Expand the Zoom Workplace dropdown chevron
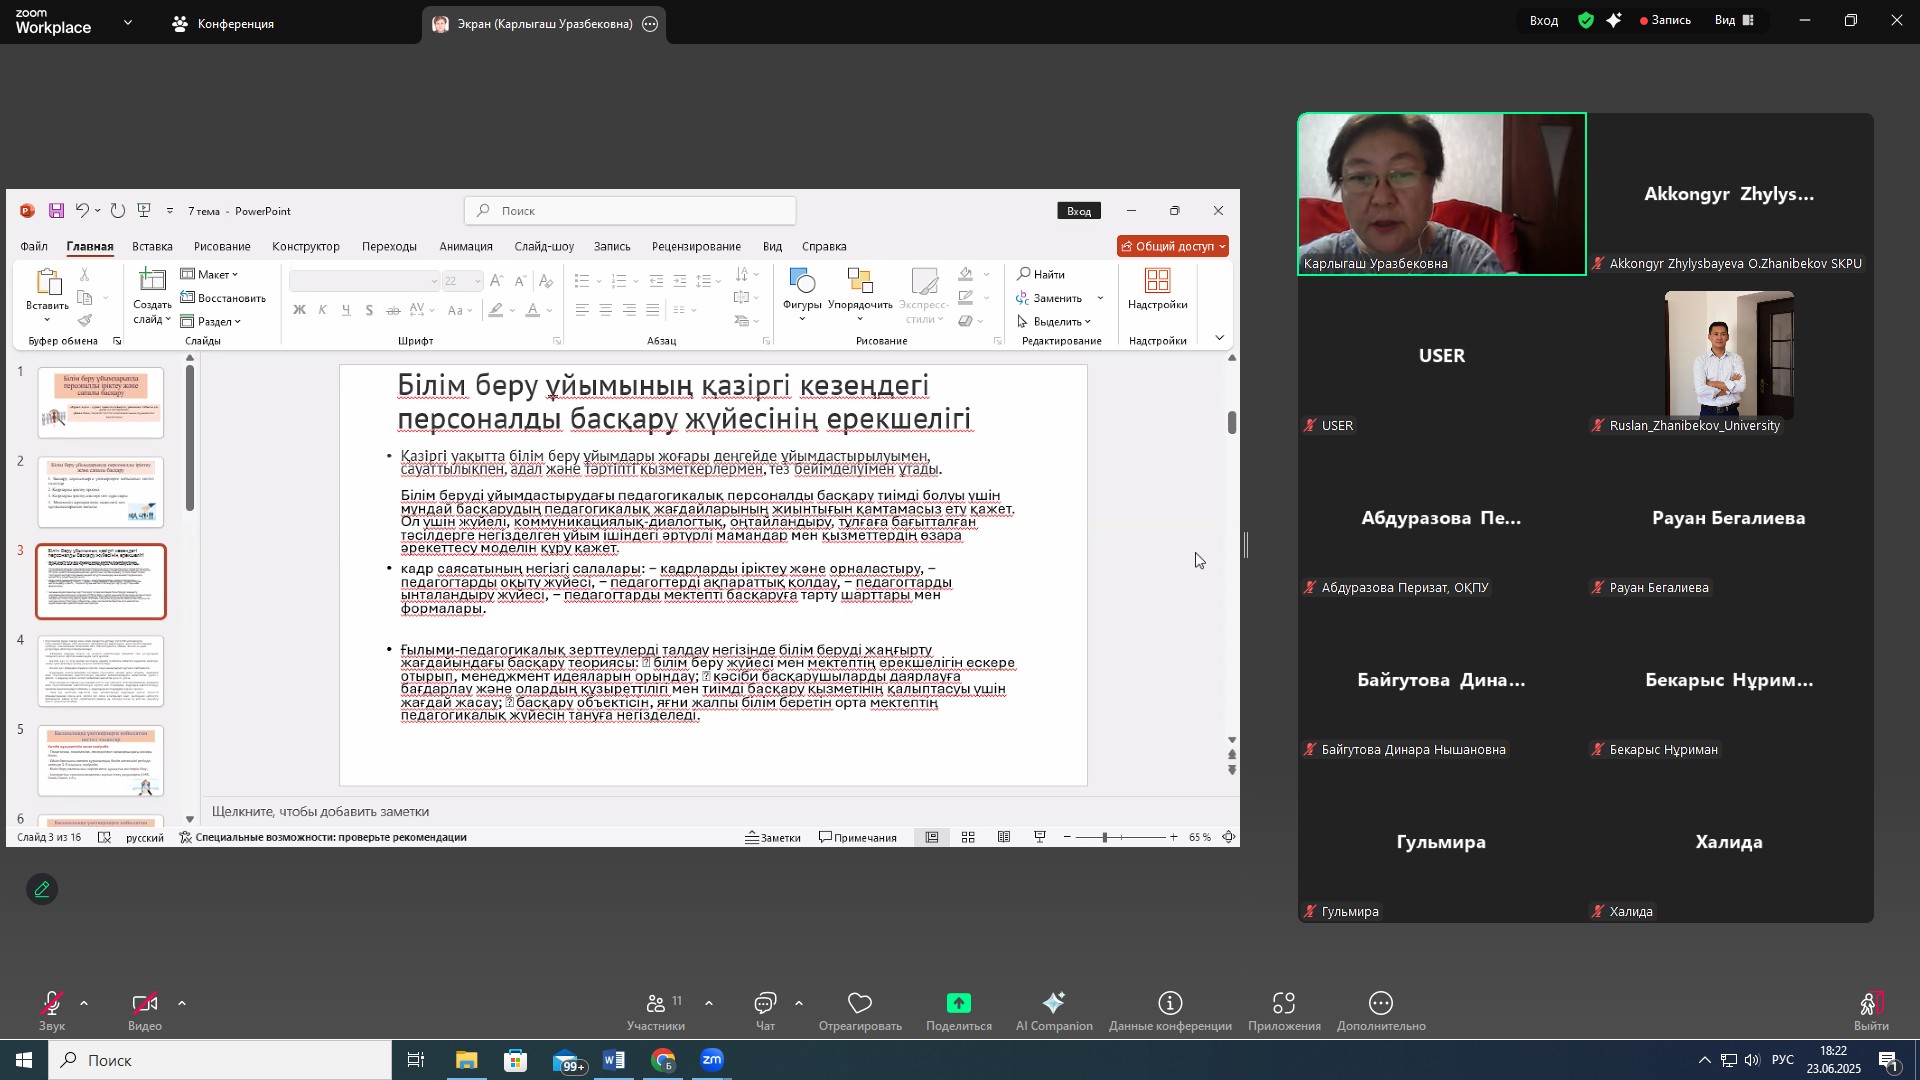Image resolution: width=1920 pixels, height=1080 pixels. (x=127, y=22)
